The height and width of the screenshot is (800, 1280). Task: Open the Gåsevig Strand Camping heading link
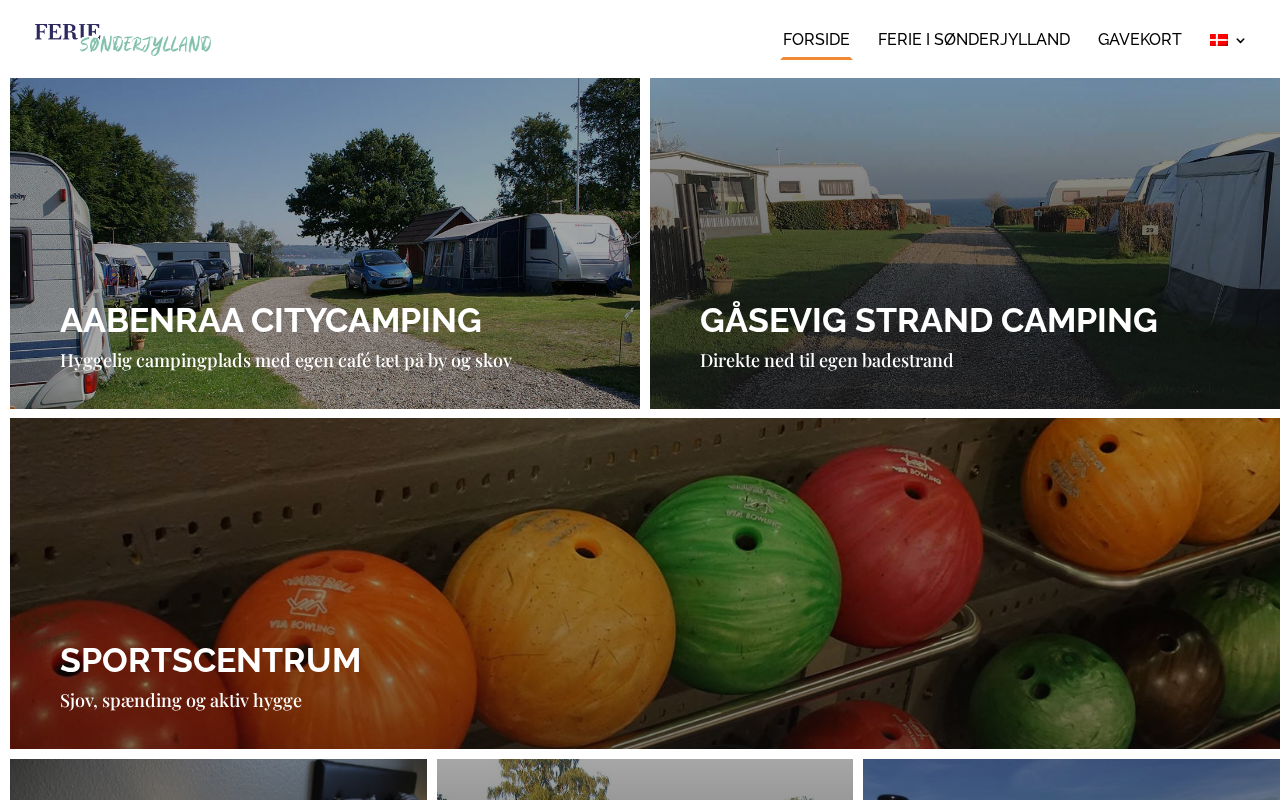coord(929,320)
